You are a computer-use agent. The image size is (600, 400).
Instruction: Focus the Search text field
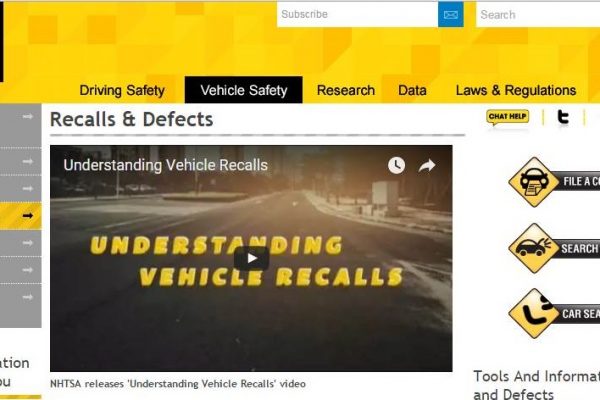tap(538, 15)
